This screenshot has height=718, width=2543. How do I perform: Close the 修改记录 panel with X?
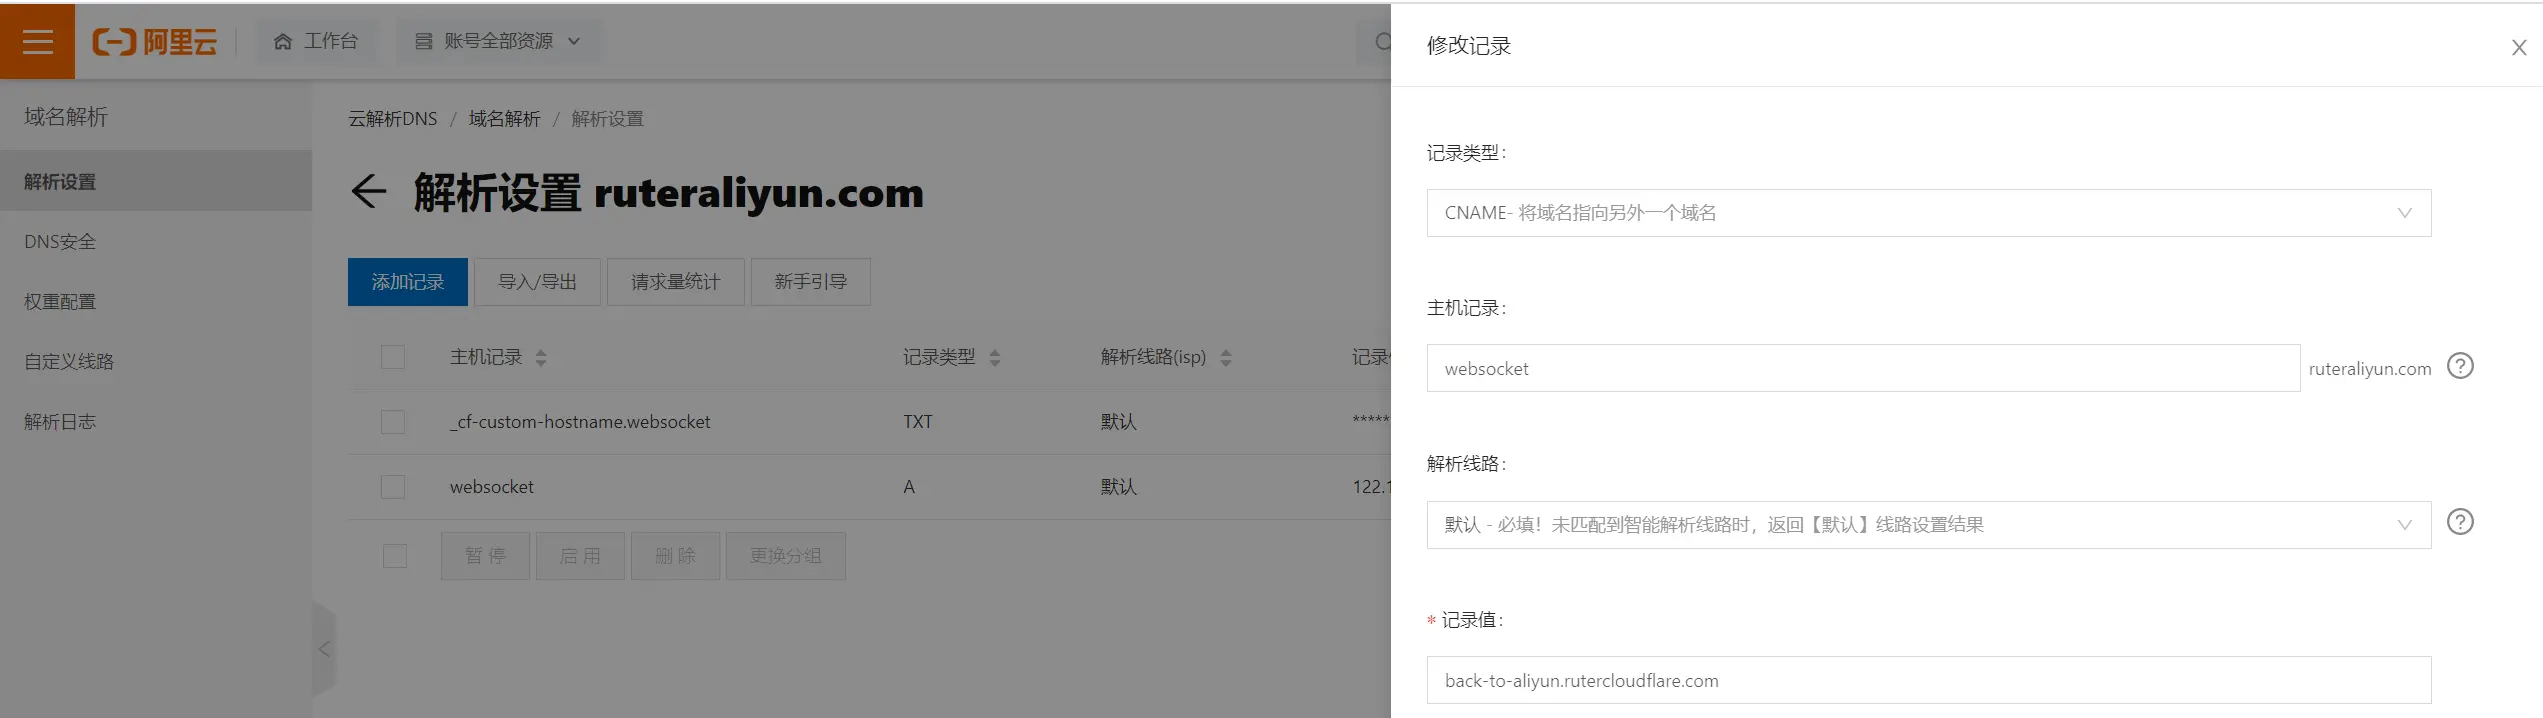tap(2519, 47)
